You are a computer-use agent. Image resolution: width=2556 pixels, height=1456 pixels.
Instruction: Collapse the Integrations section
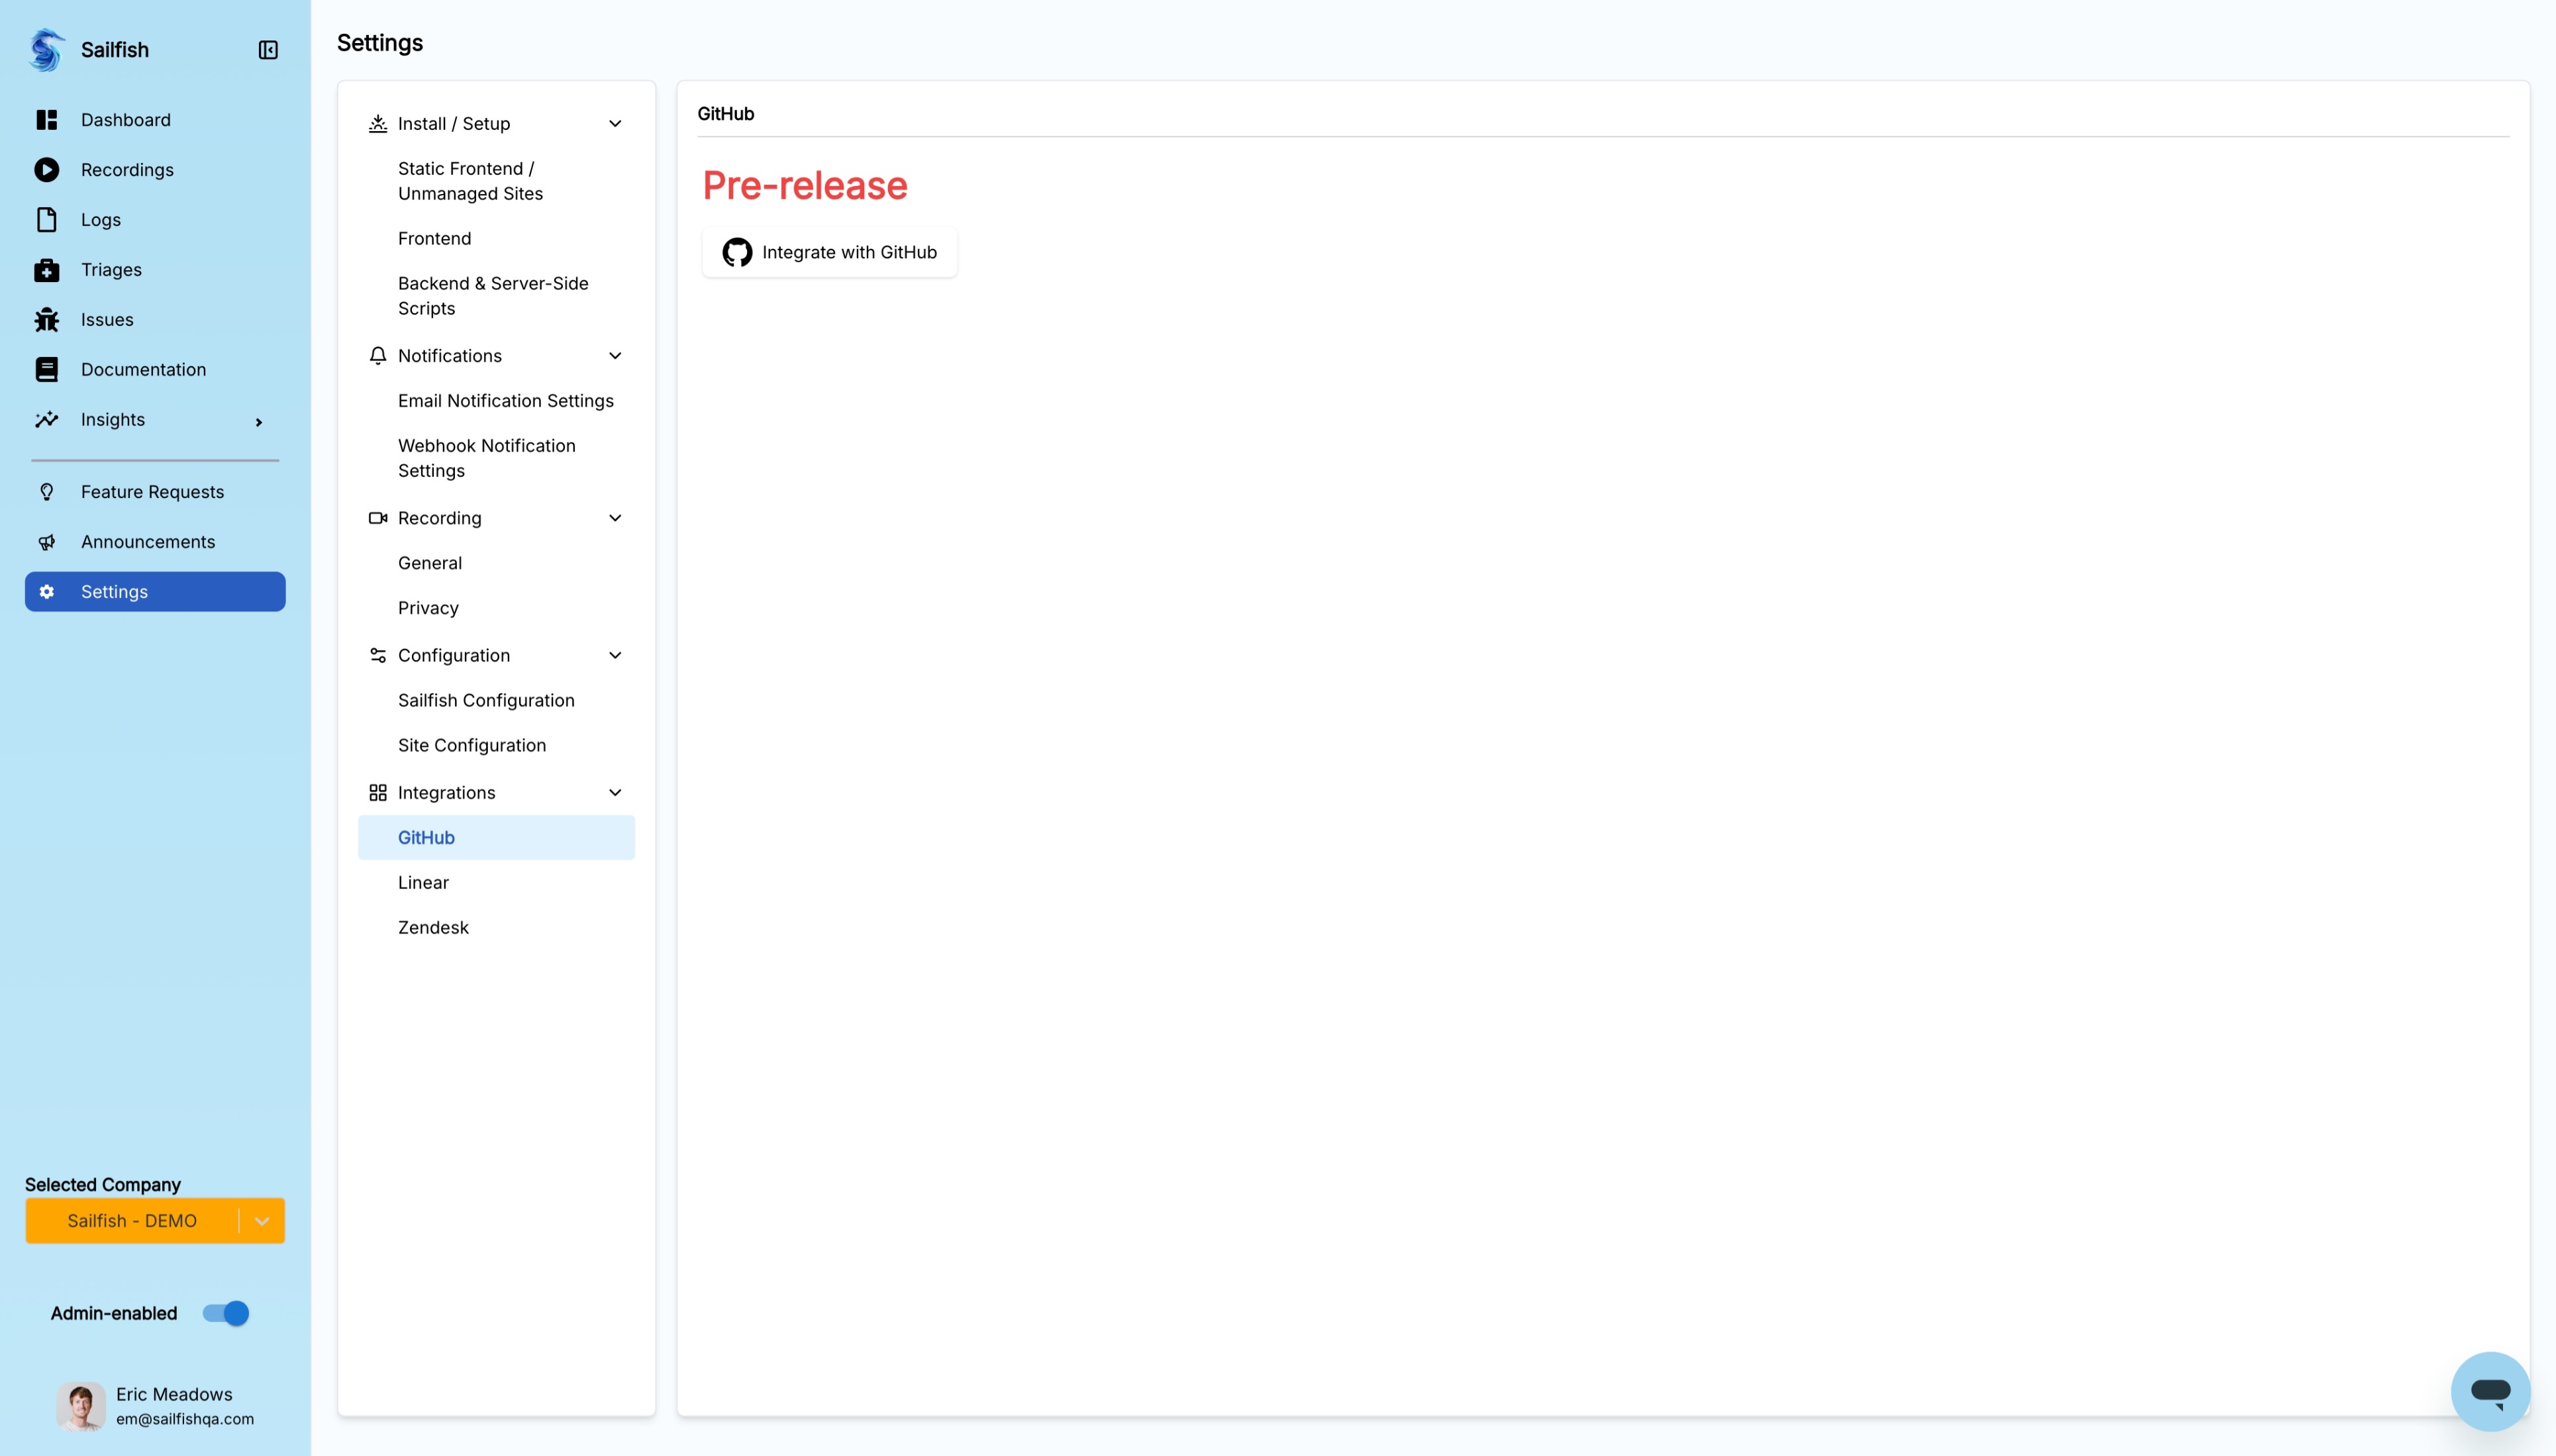point(615,791)
